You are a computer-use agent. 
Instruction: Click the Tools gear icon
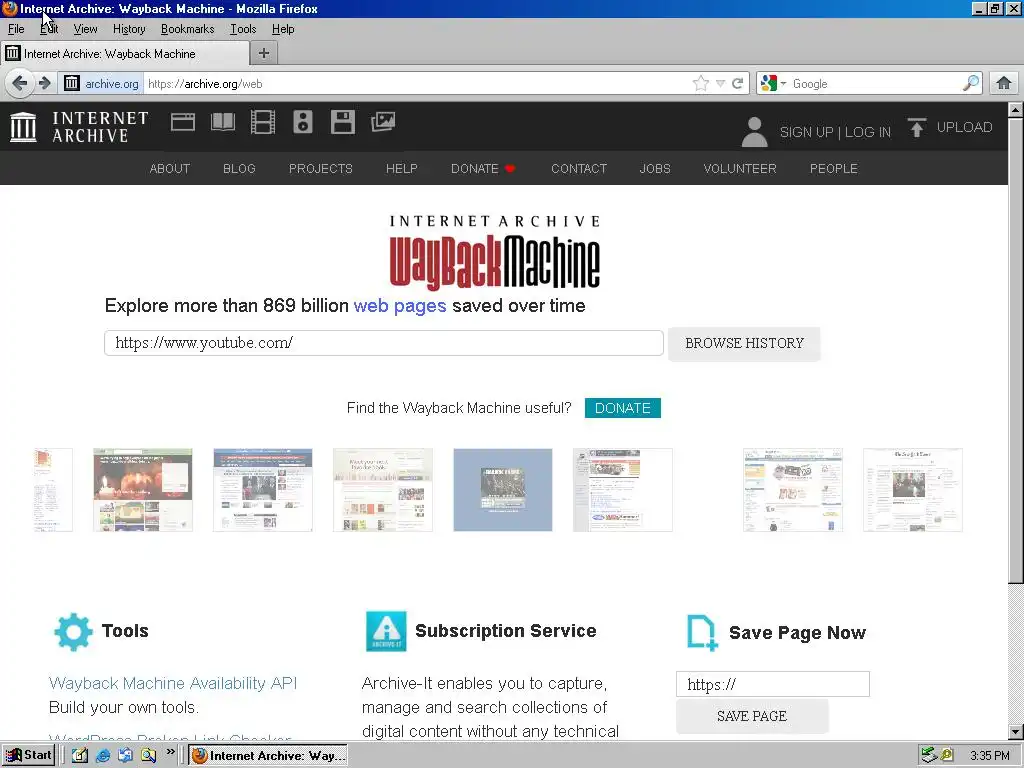(73, 632)
